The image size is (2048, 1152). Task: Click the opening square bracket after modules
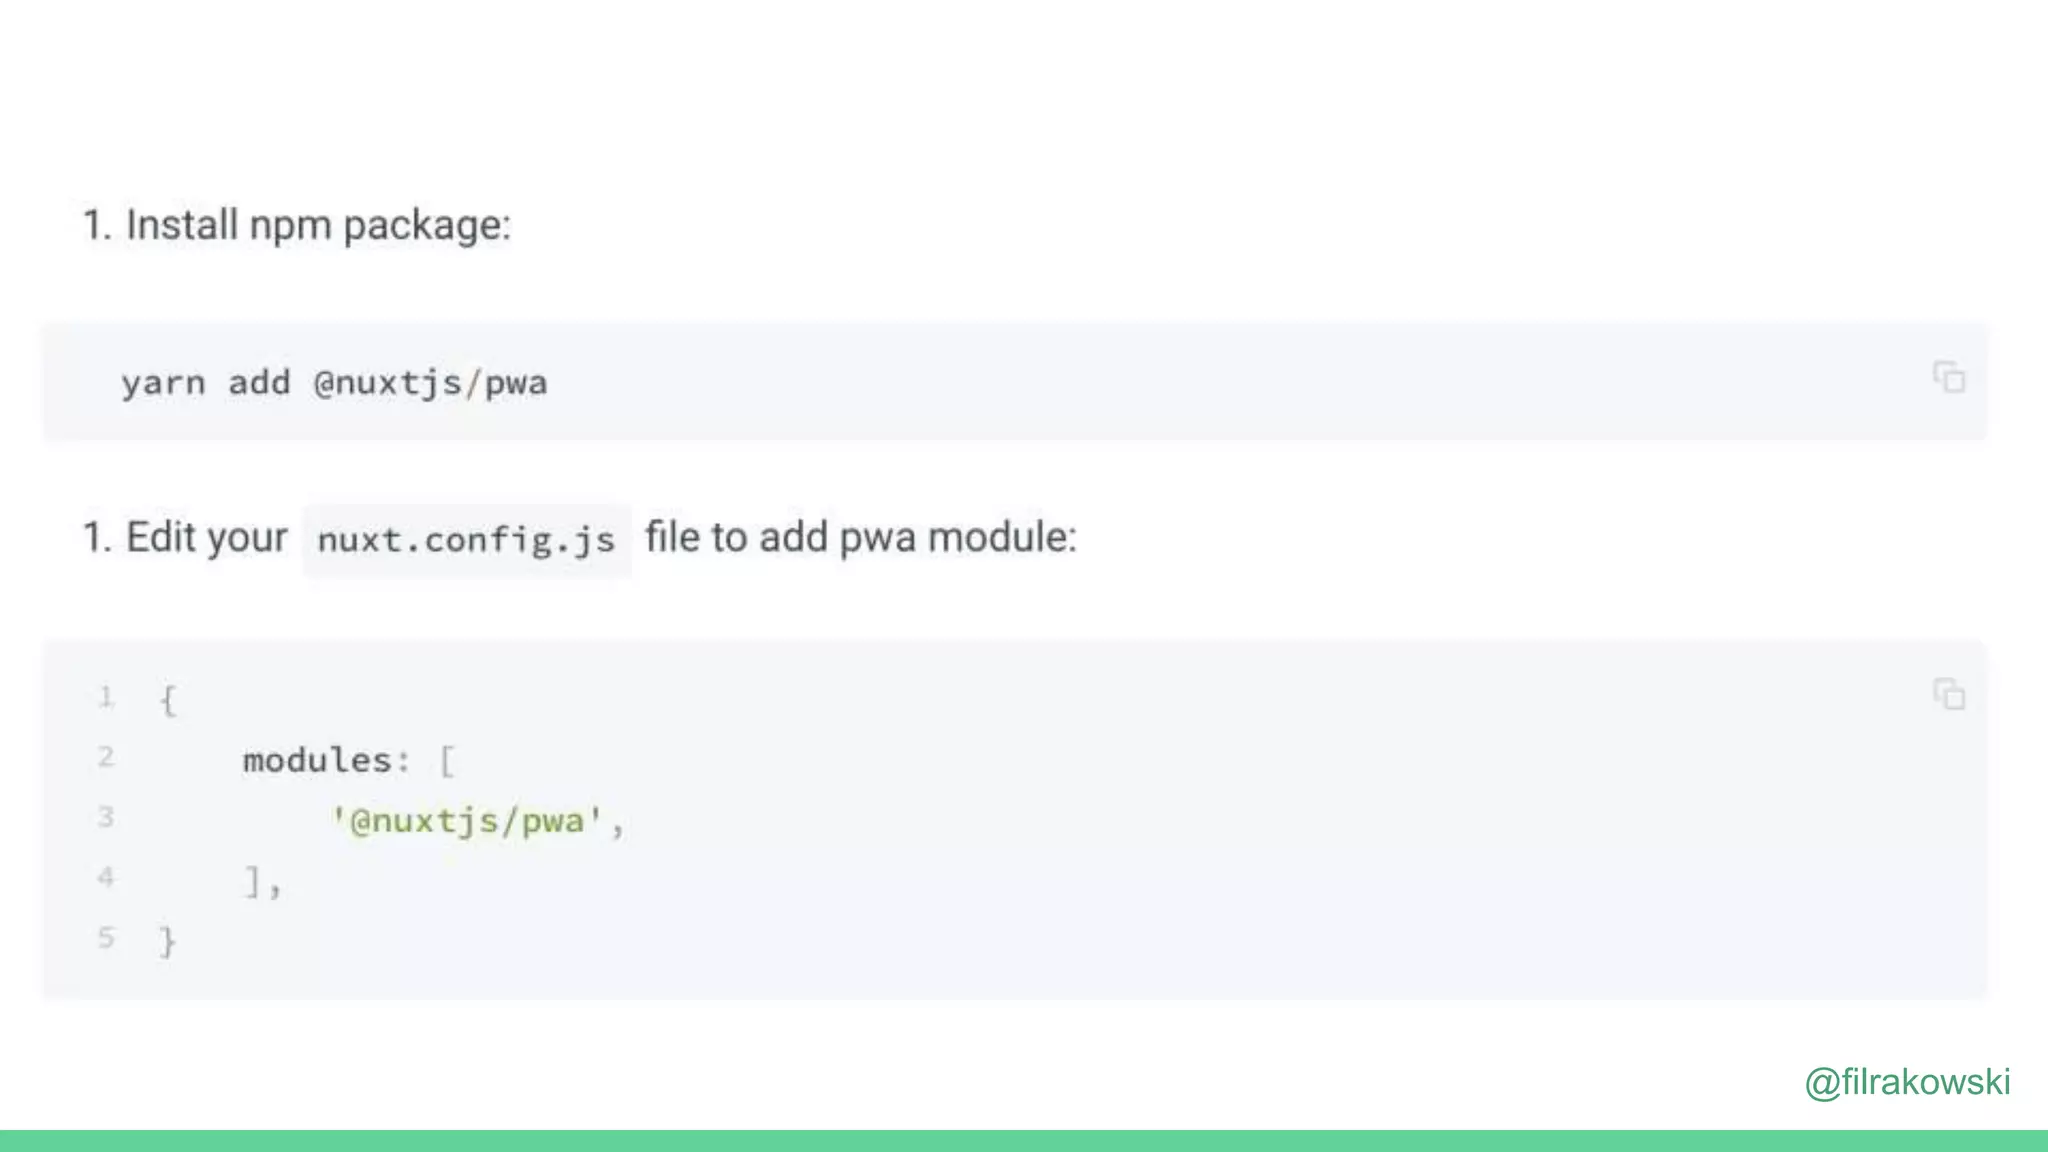pos(447,761)
